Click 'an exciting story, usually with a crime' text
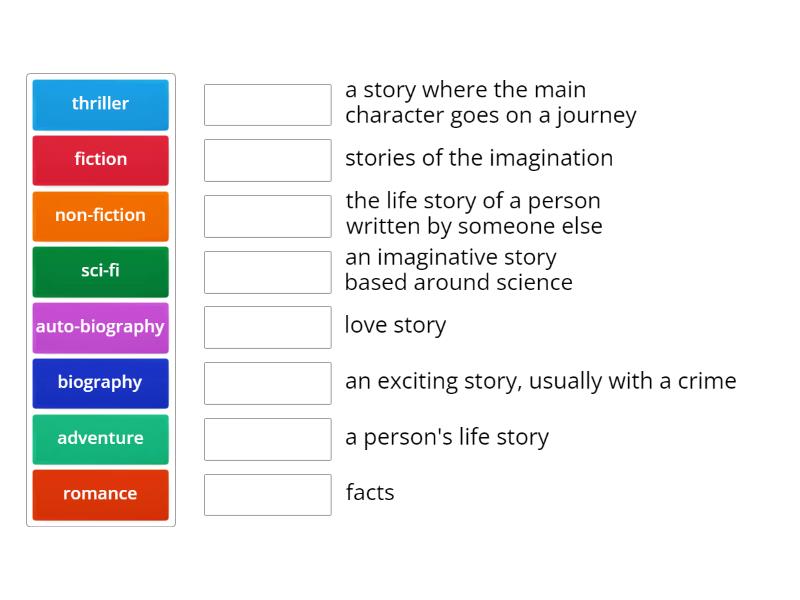Viewport: 800px width, 600px height. click(540, 381)
